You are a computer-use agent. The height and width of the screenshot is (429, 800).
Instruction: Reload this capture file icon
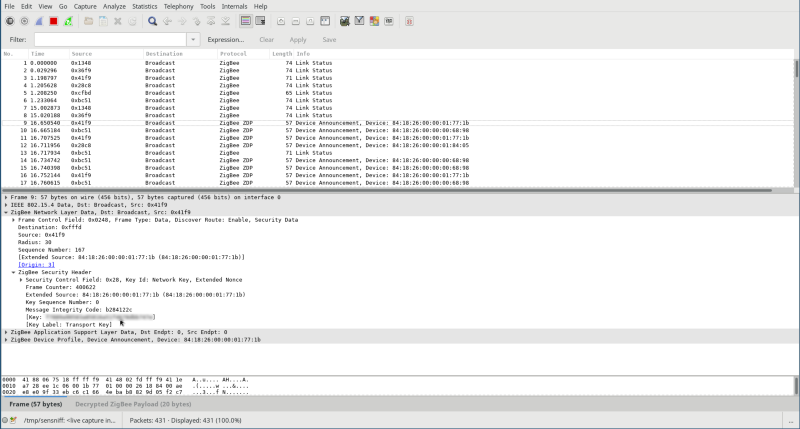[x=132, y=21]
